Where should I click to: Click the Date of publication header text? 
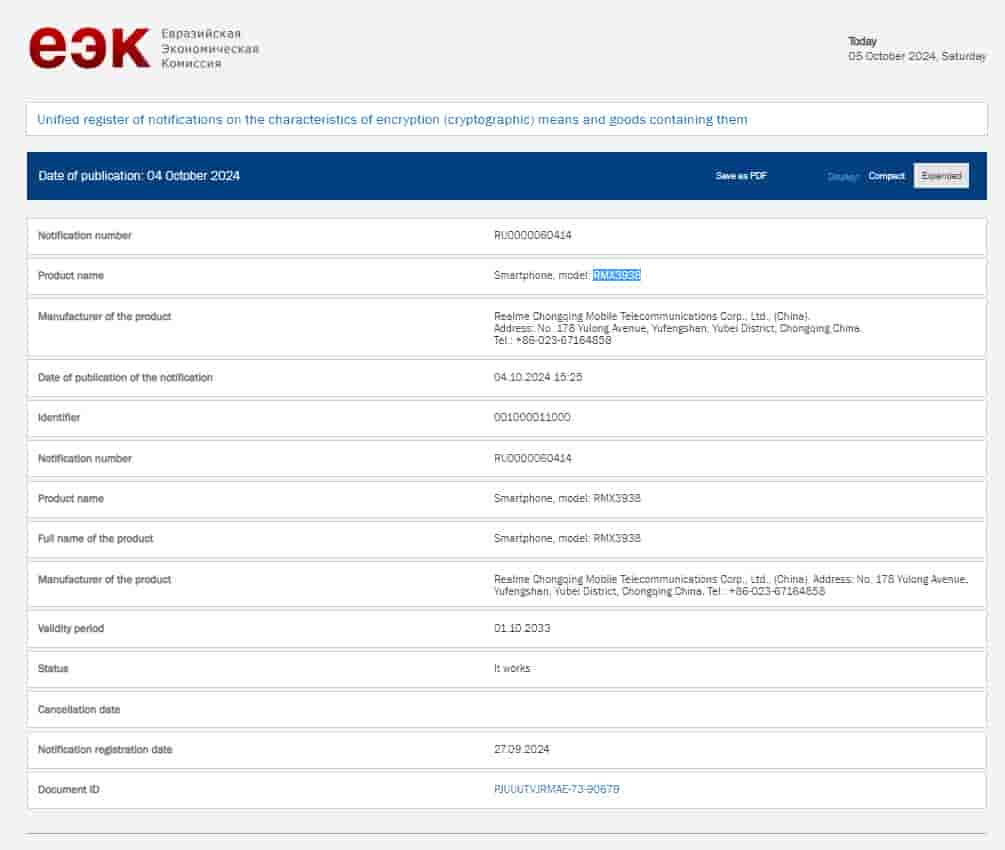[139, 176]
